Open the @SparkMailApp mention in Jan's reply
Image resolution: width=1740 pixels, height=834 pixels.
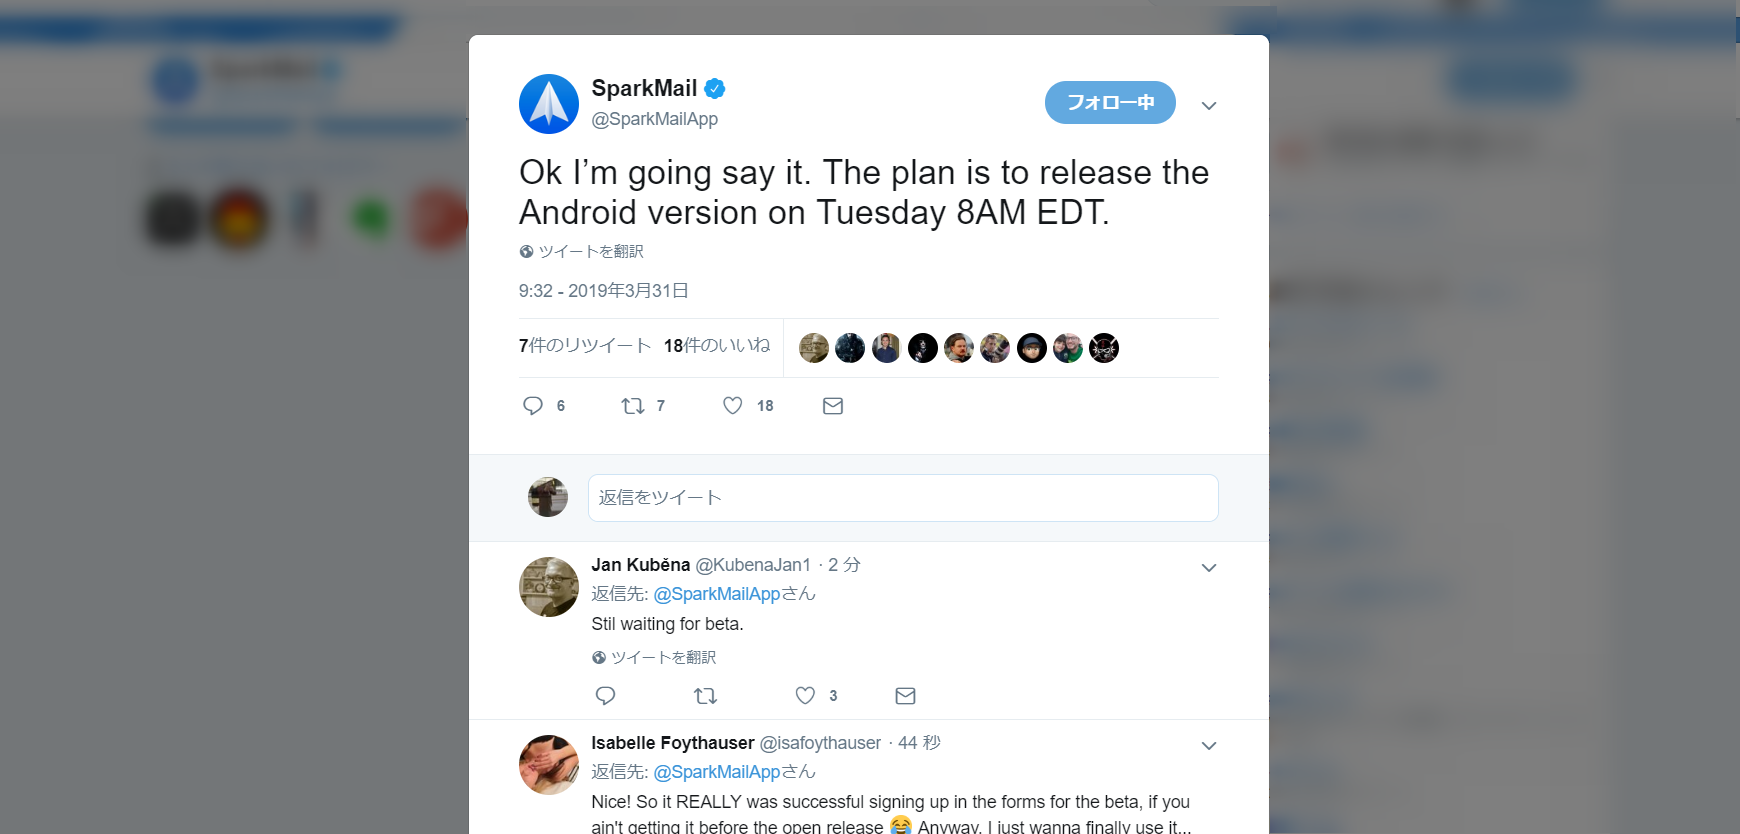click(716, 594)
